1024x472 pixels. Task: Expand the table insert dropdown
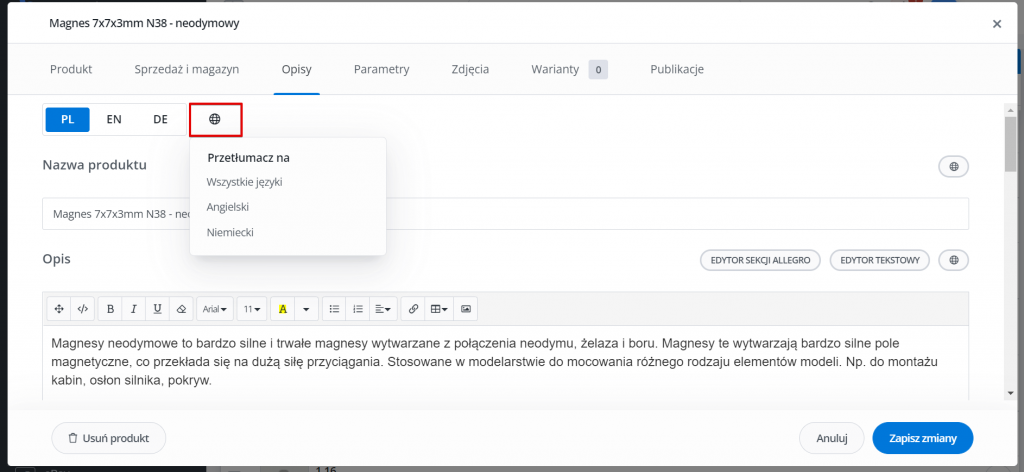pyautogui.click(x=439, y=309)
